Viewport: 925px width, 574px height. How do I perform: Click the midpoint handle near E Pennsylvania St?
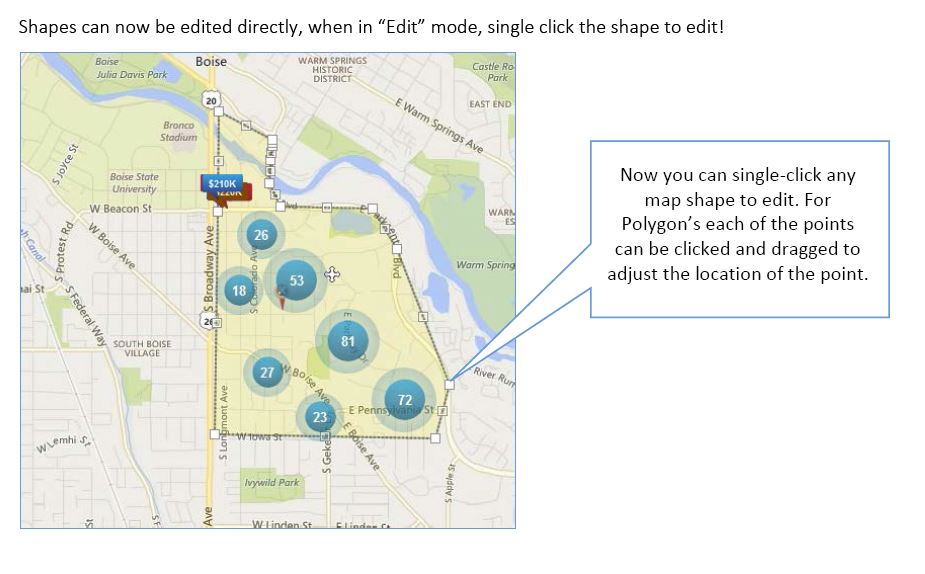pos(442,411)
